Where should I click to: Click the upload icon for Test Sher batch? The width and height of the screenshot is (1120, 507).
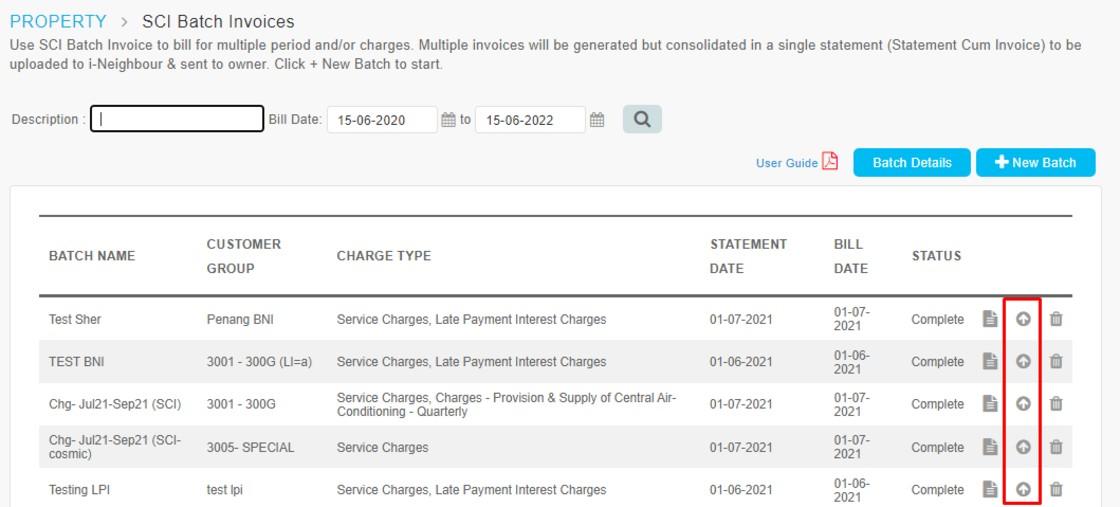pyautogui.click(x=1023, y=319)
